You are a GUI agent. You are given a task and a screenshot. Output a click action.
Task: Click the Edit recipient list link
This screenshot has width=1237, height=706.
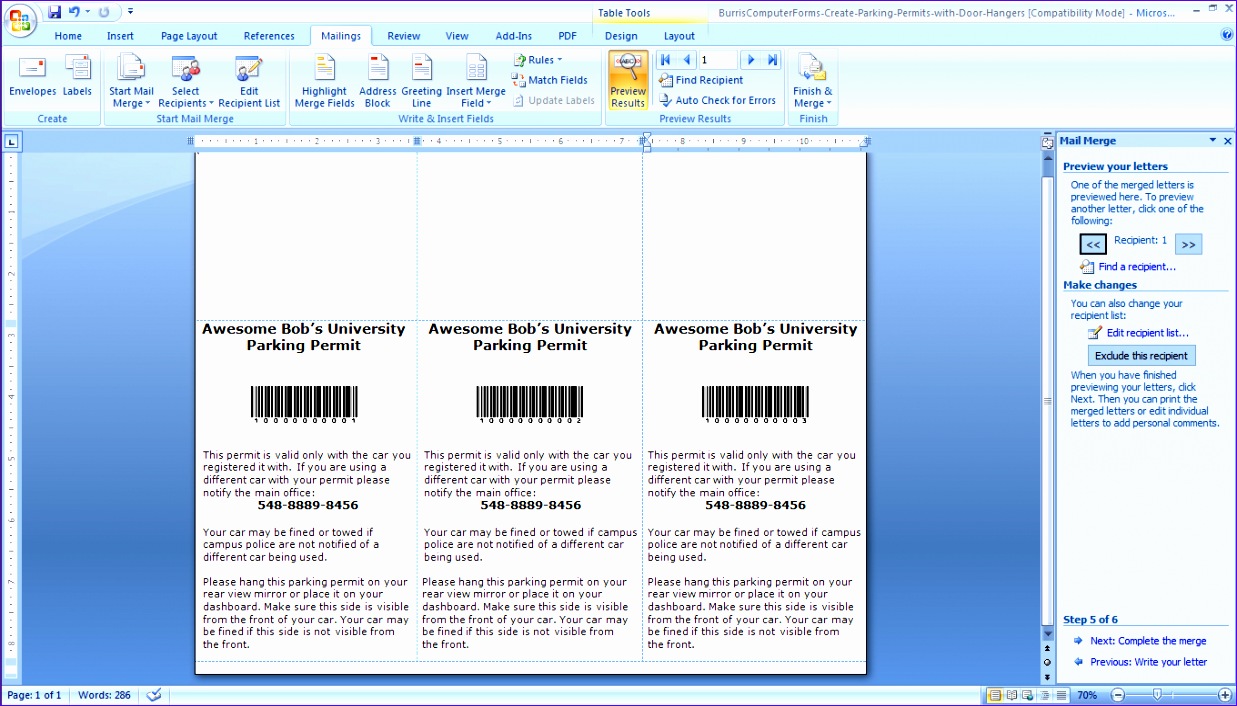click(1147, 333)
